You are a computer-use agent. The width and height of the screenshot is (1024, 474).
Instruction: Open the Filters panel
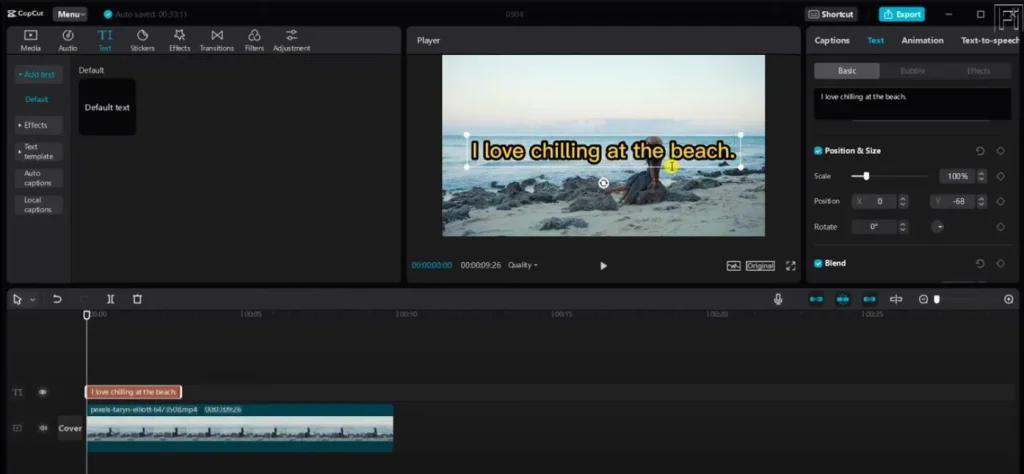[x=254, y=40]
